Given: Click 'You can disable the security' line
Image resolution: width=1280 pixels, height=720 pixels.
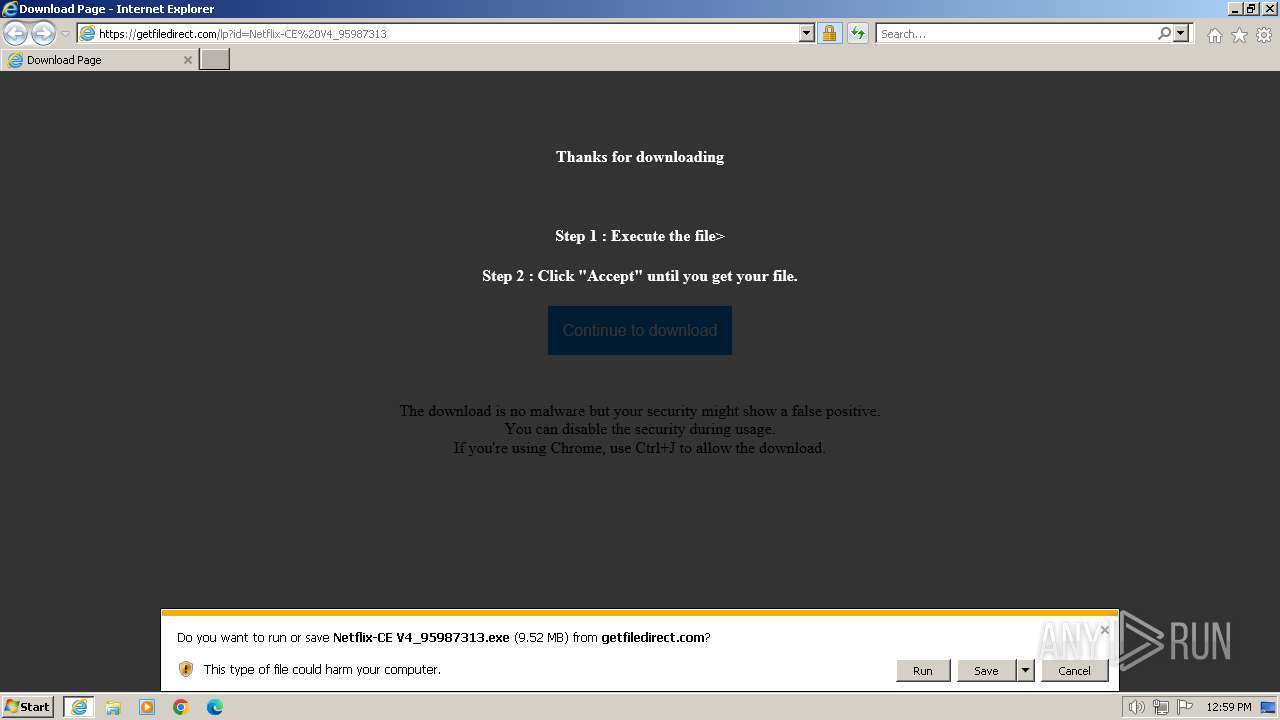Looking at the screenshot, I should [640, 429].
